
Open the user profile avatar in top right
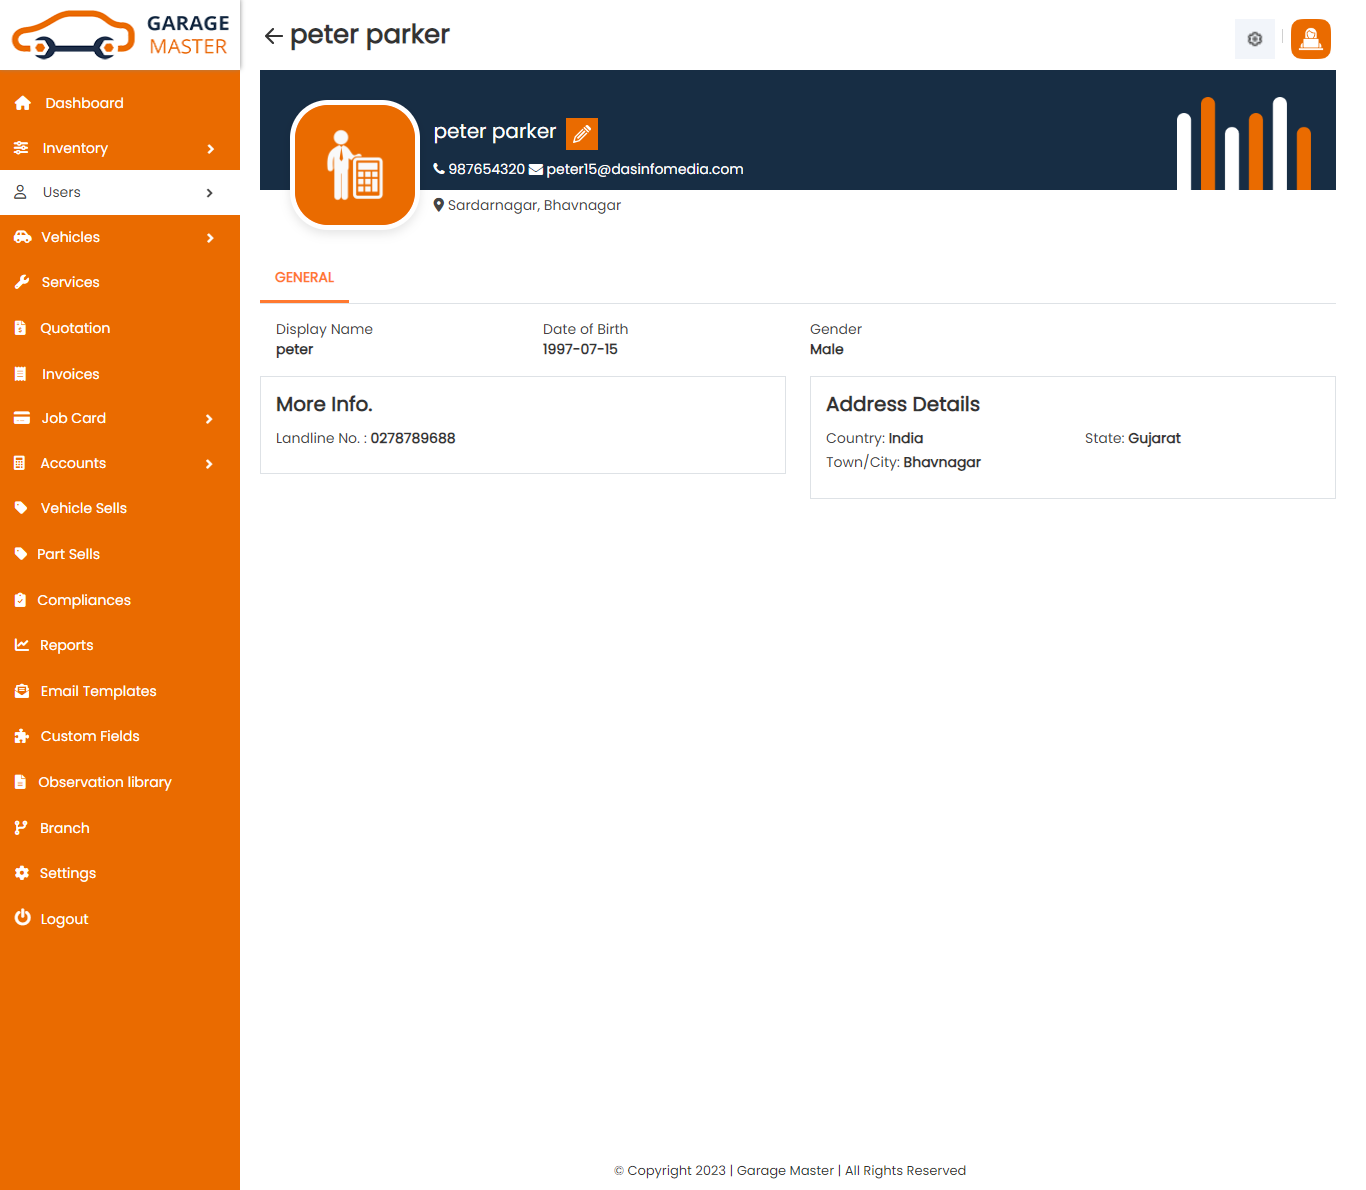click(x=1310, y=40)
